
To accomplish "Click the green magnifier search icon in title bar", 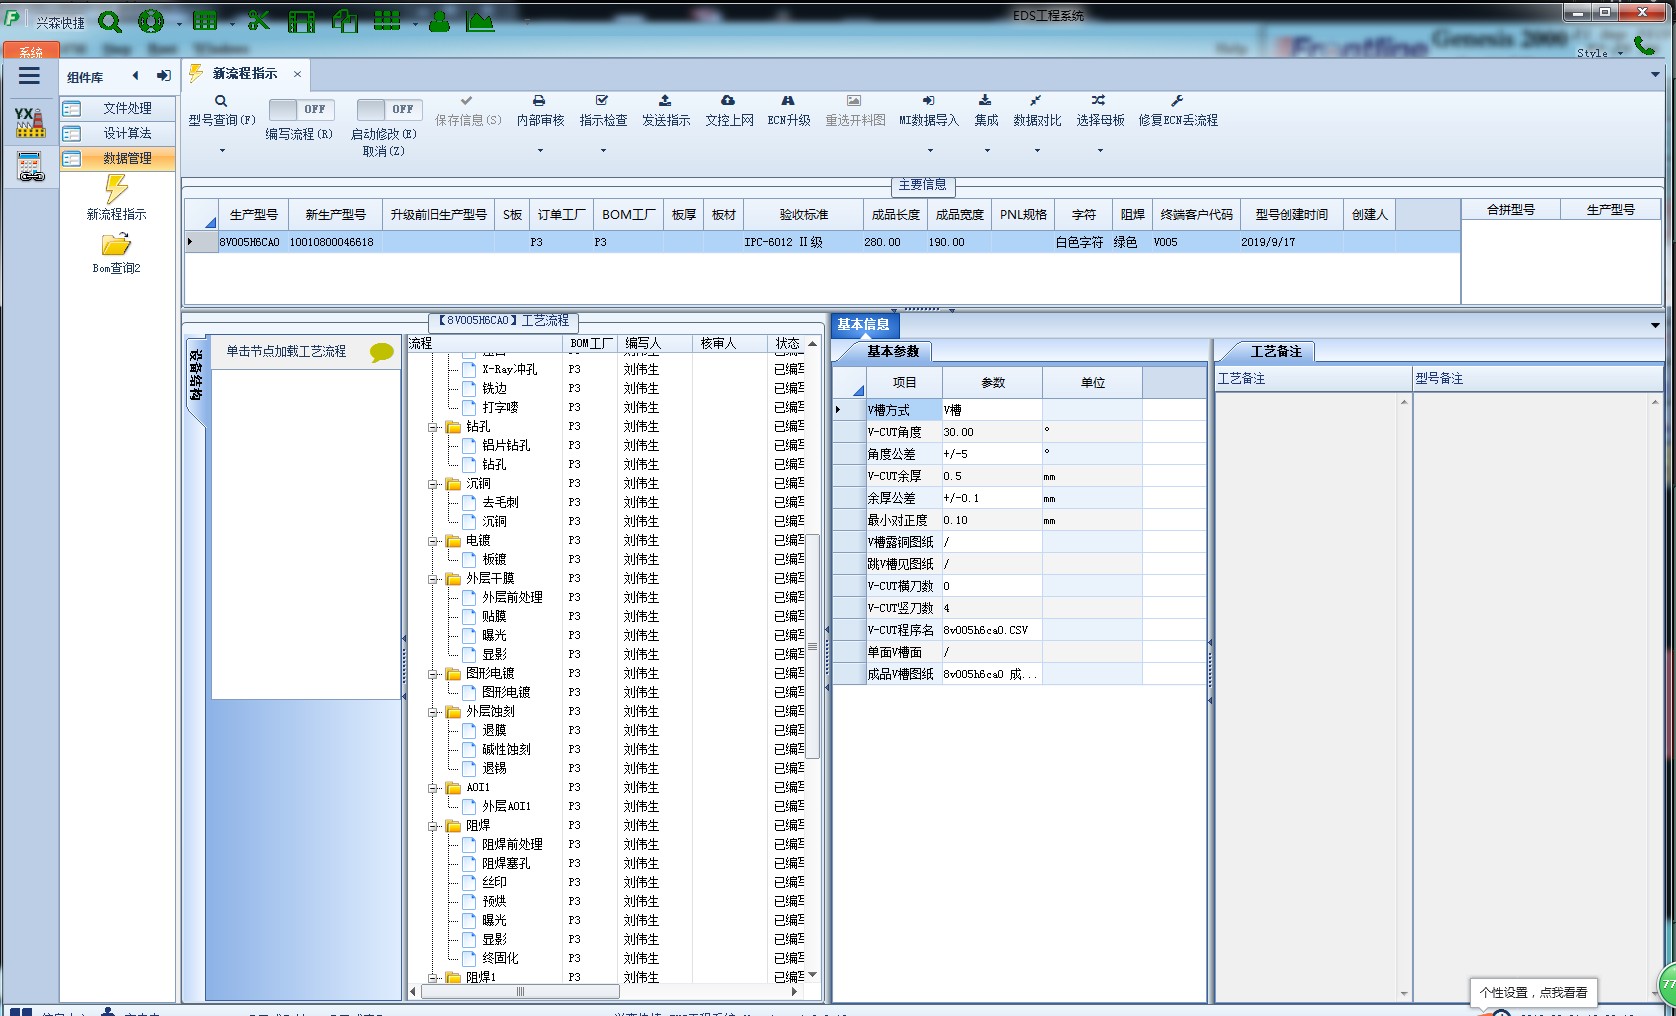I will tap(110, 21).
